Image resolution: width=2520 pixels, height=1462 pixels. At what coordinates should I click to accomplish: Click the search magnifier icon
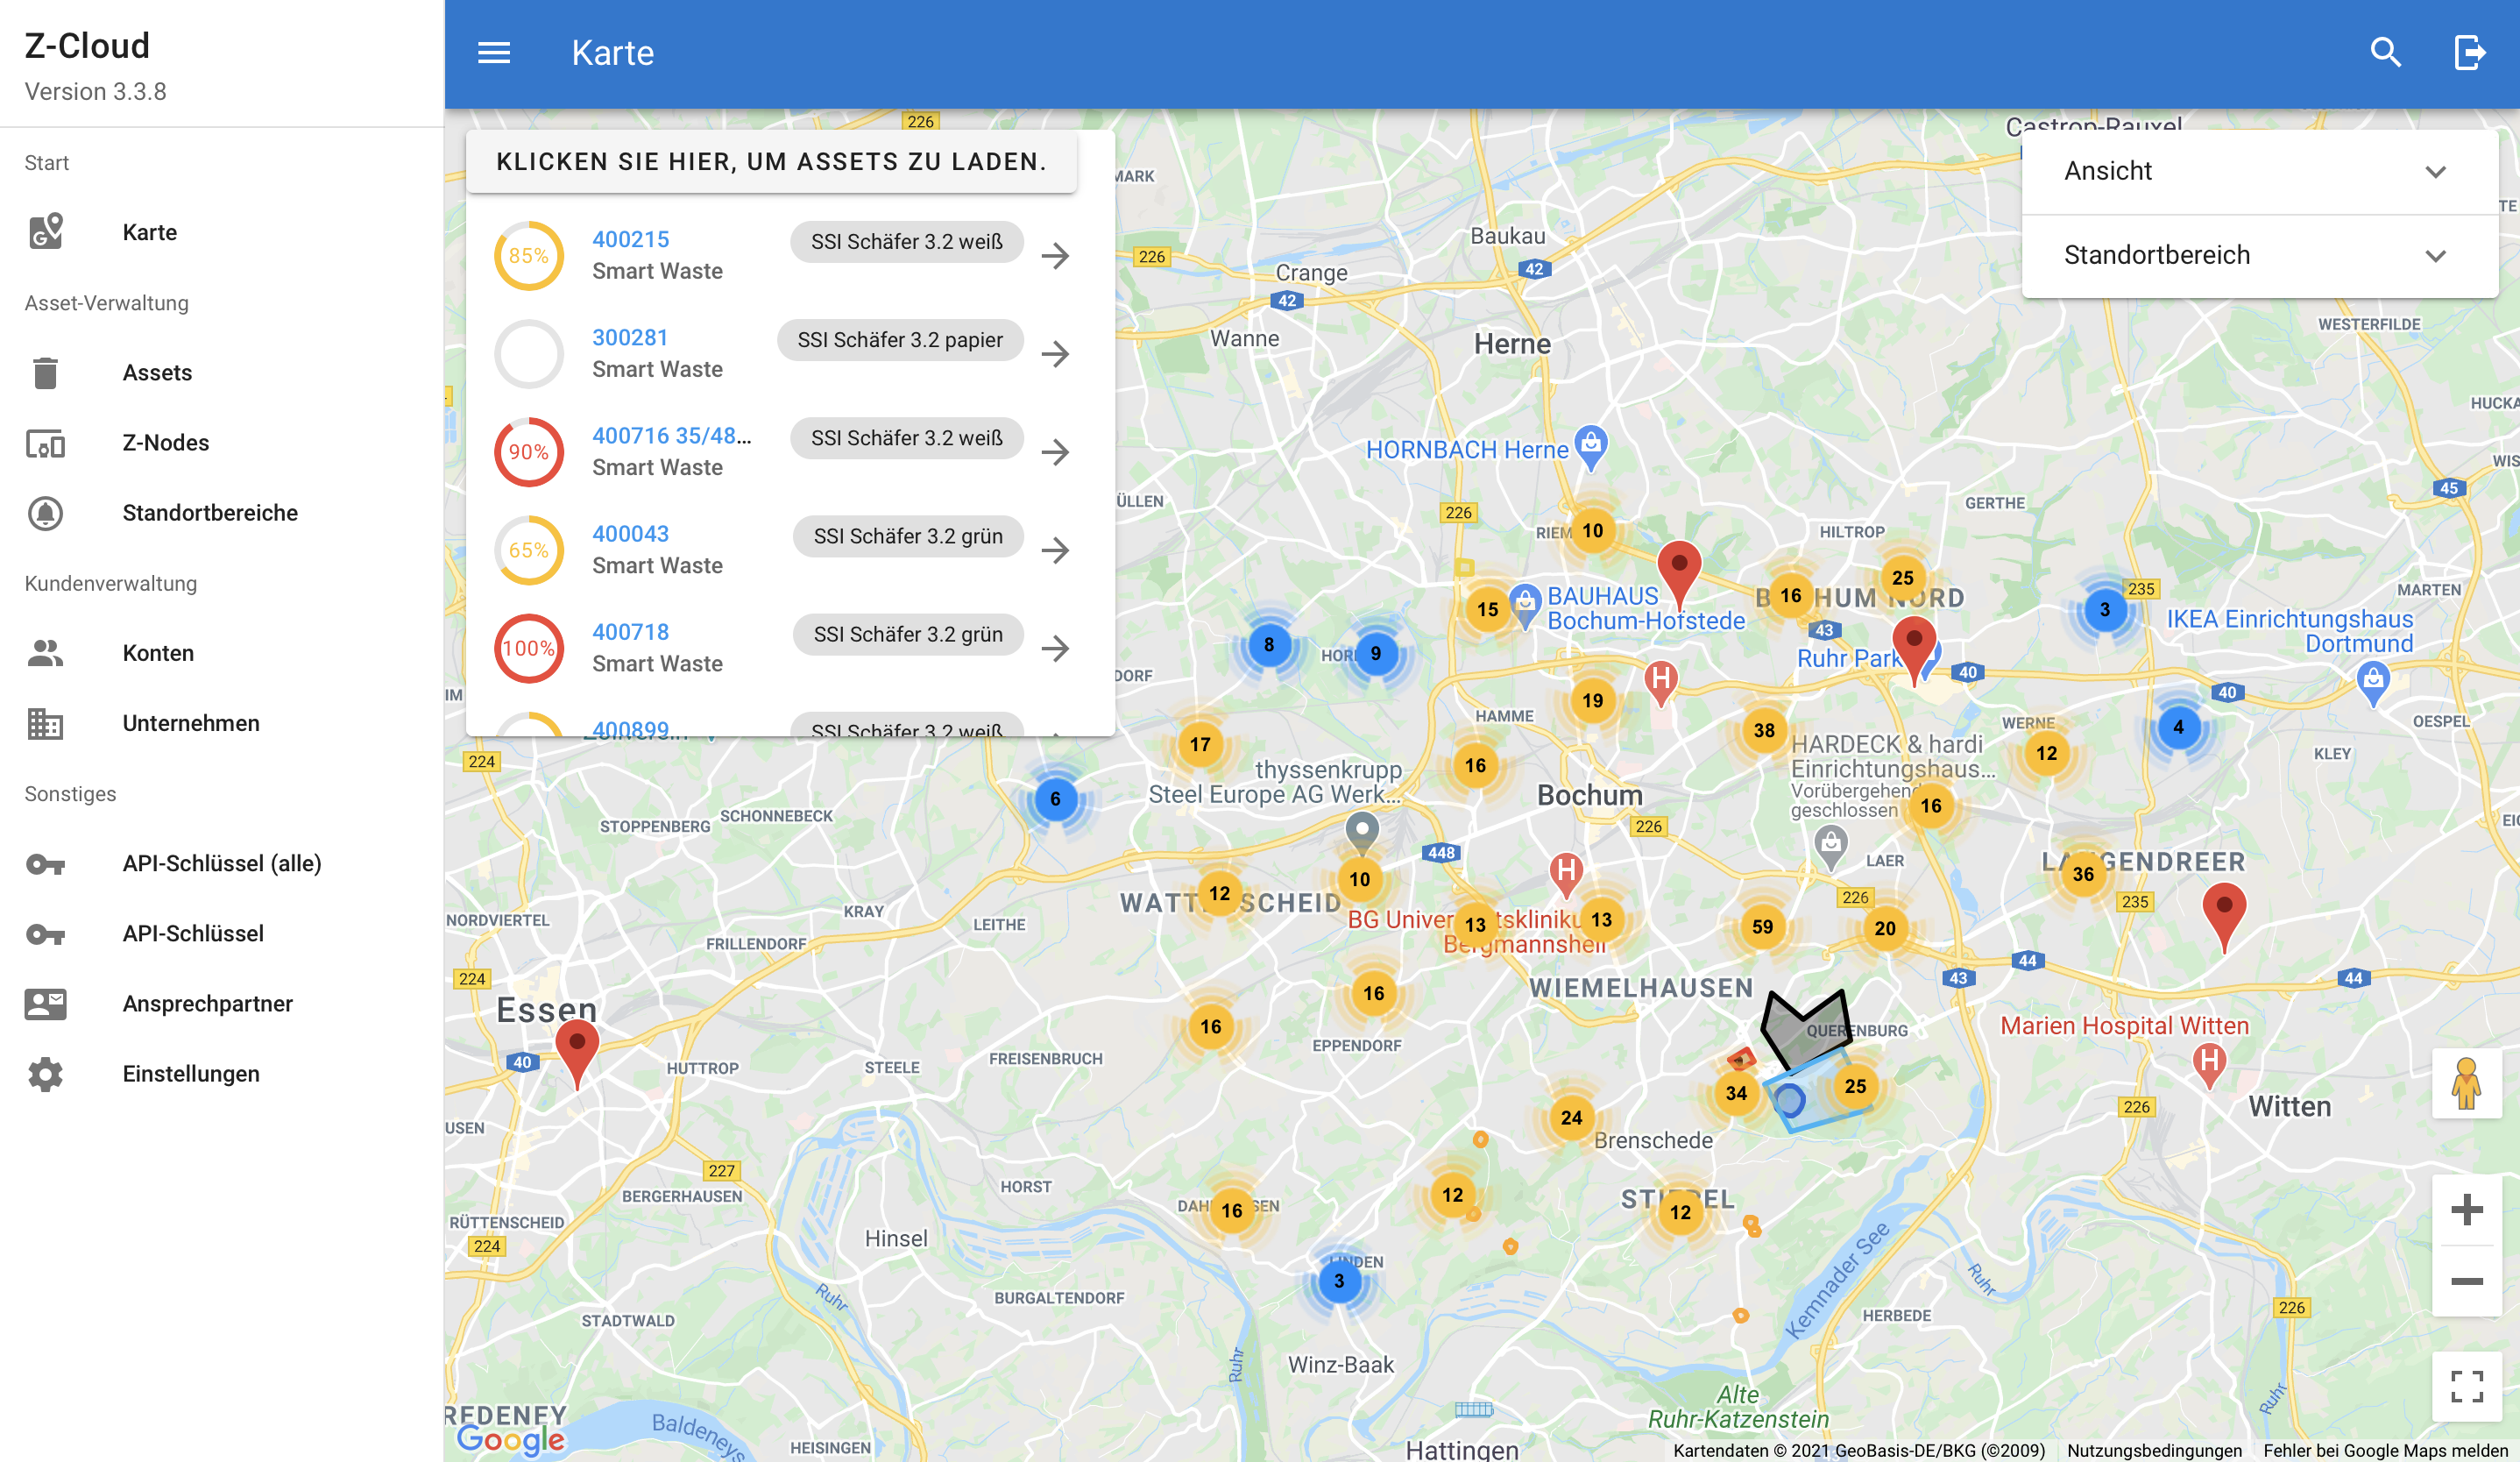2385,52
